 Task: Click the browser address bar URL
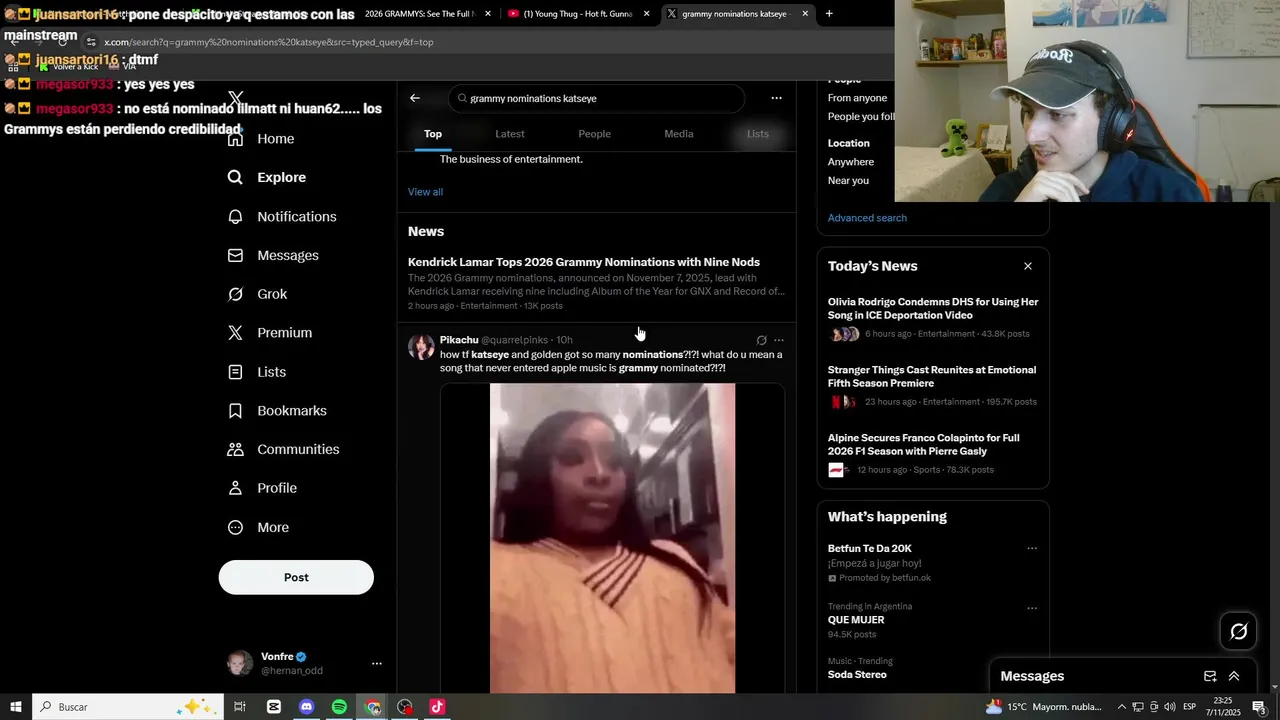[269, 42]
